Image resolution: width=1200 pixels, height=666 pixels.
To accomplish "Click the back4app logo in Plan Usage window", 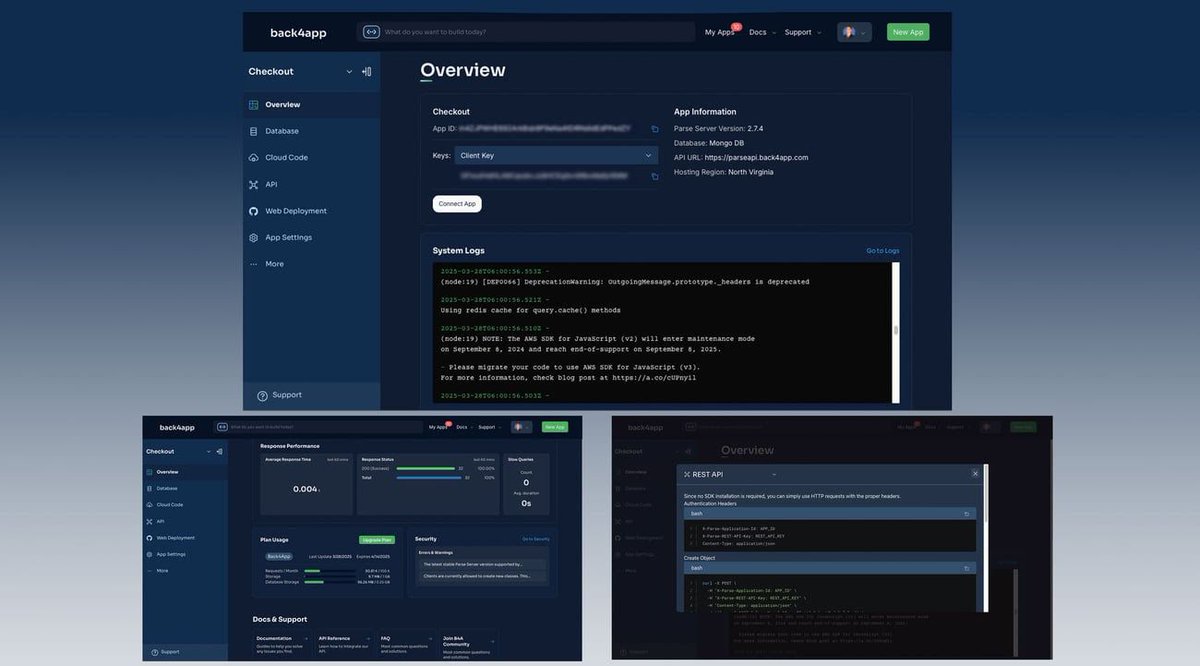I will (x=177, y=428).
